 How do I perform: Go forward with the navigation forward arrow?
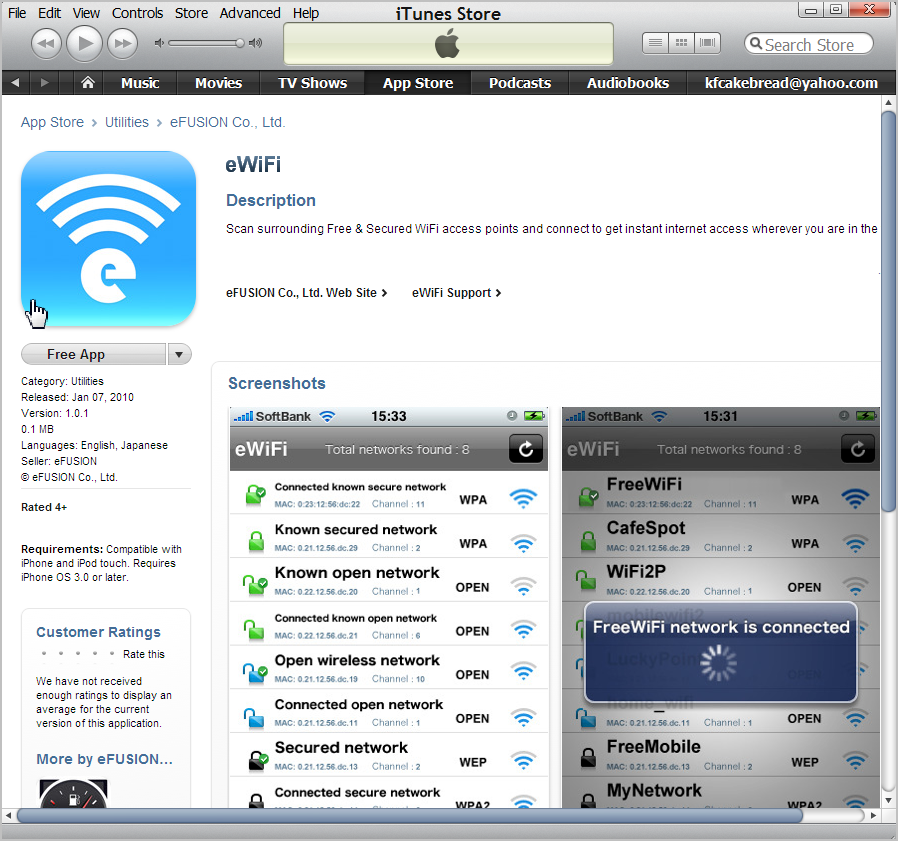(x=45, y=83)
